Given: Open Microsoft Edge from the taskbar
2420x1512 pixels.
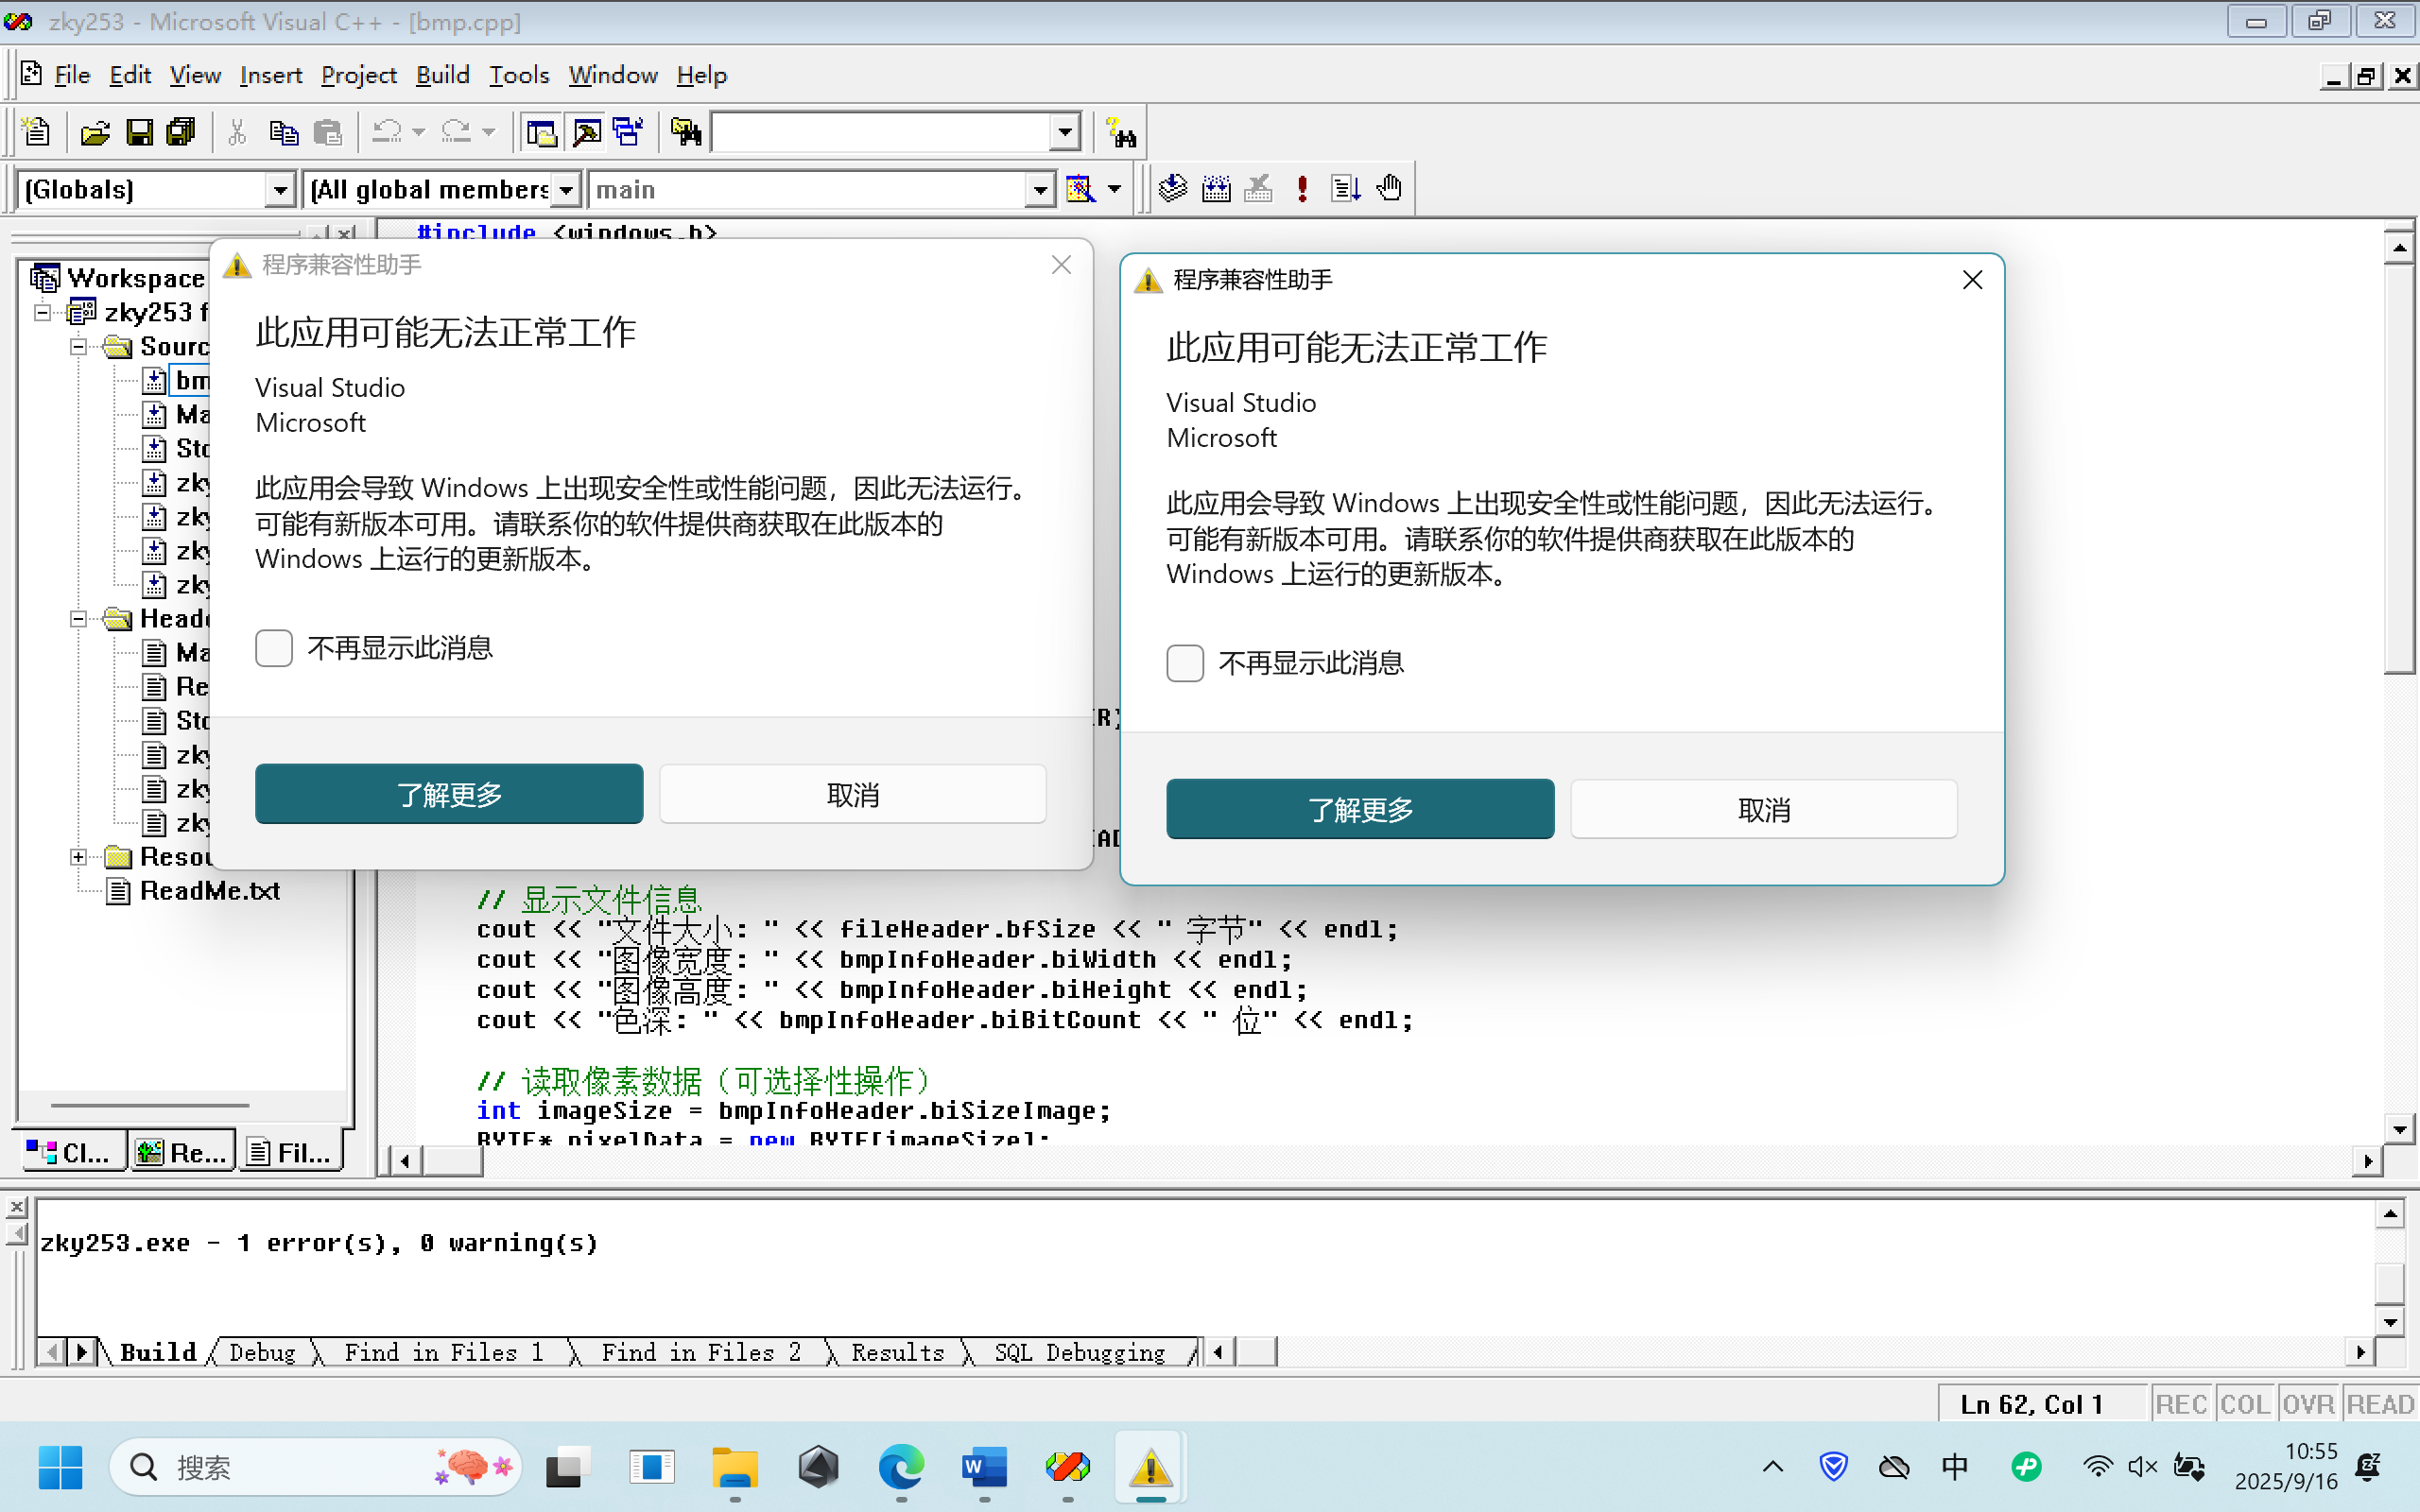Looking at the screenshot, I should pyautogui.click(x=901, y=1468).
